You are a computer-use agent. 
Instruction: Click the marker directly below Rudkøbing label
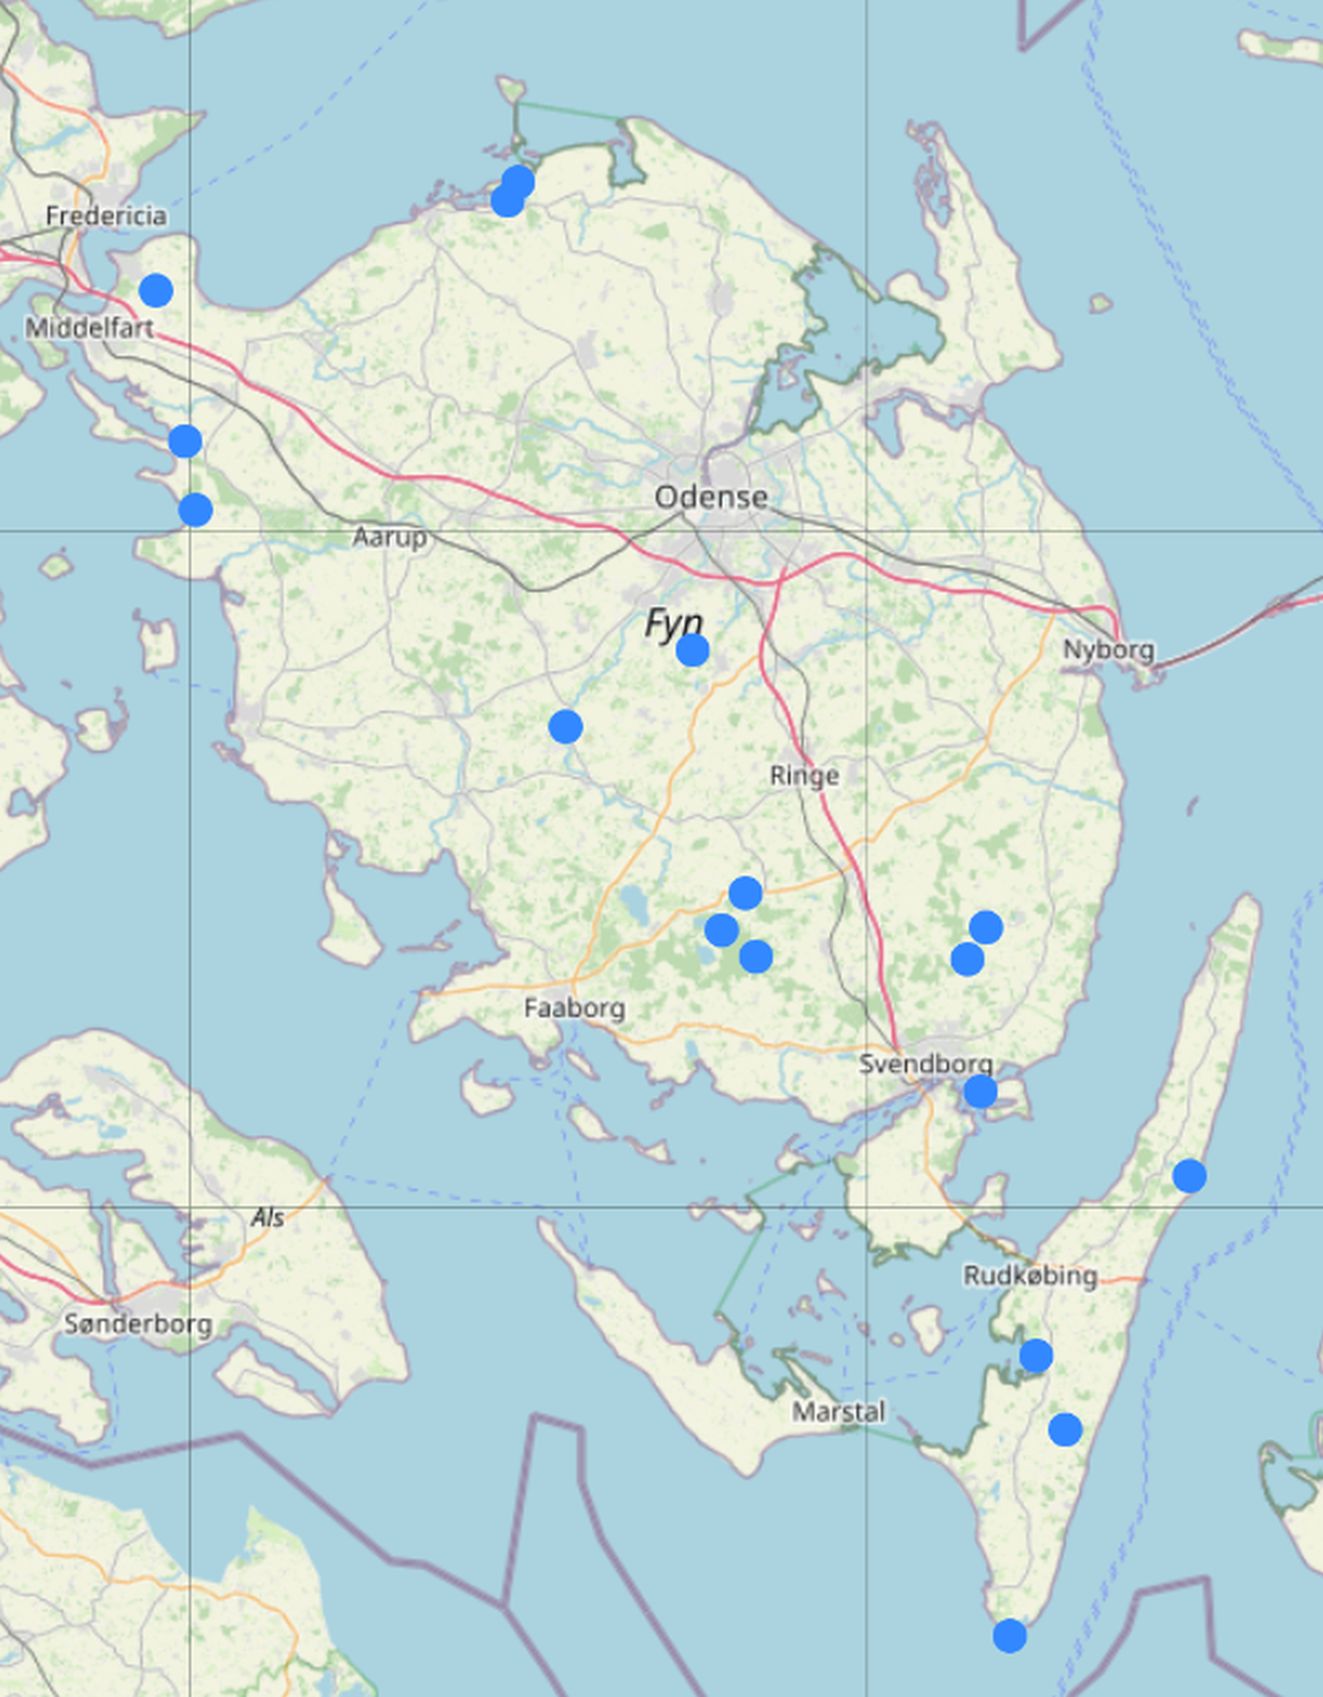tap(1035, 1355)
